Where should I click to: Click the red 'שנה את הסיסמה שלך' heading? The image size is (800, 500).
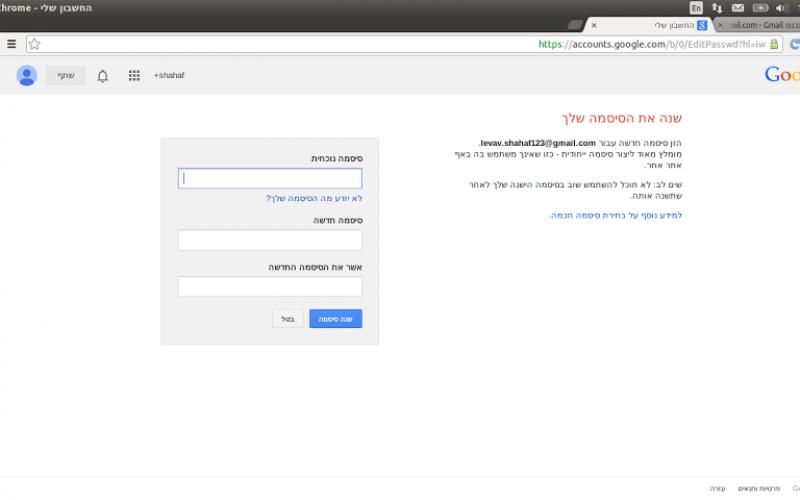[622, 118]
